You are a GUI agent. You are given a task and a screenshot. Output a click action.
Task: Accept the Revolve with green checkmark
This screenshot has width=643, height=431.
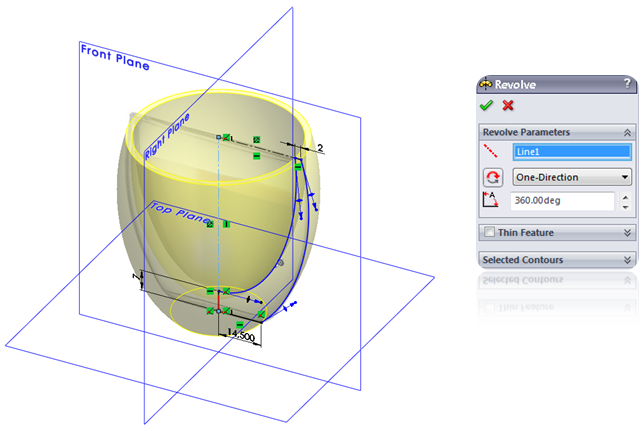click(486, 105)
